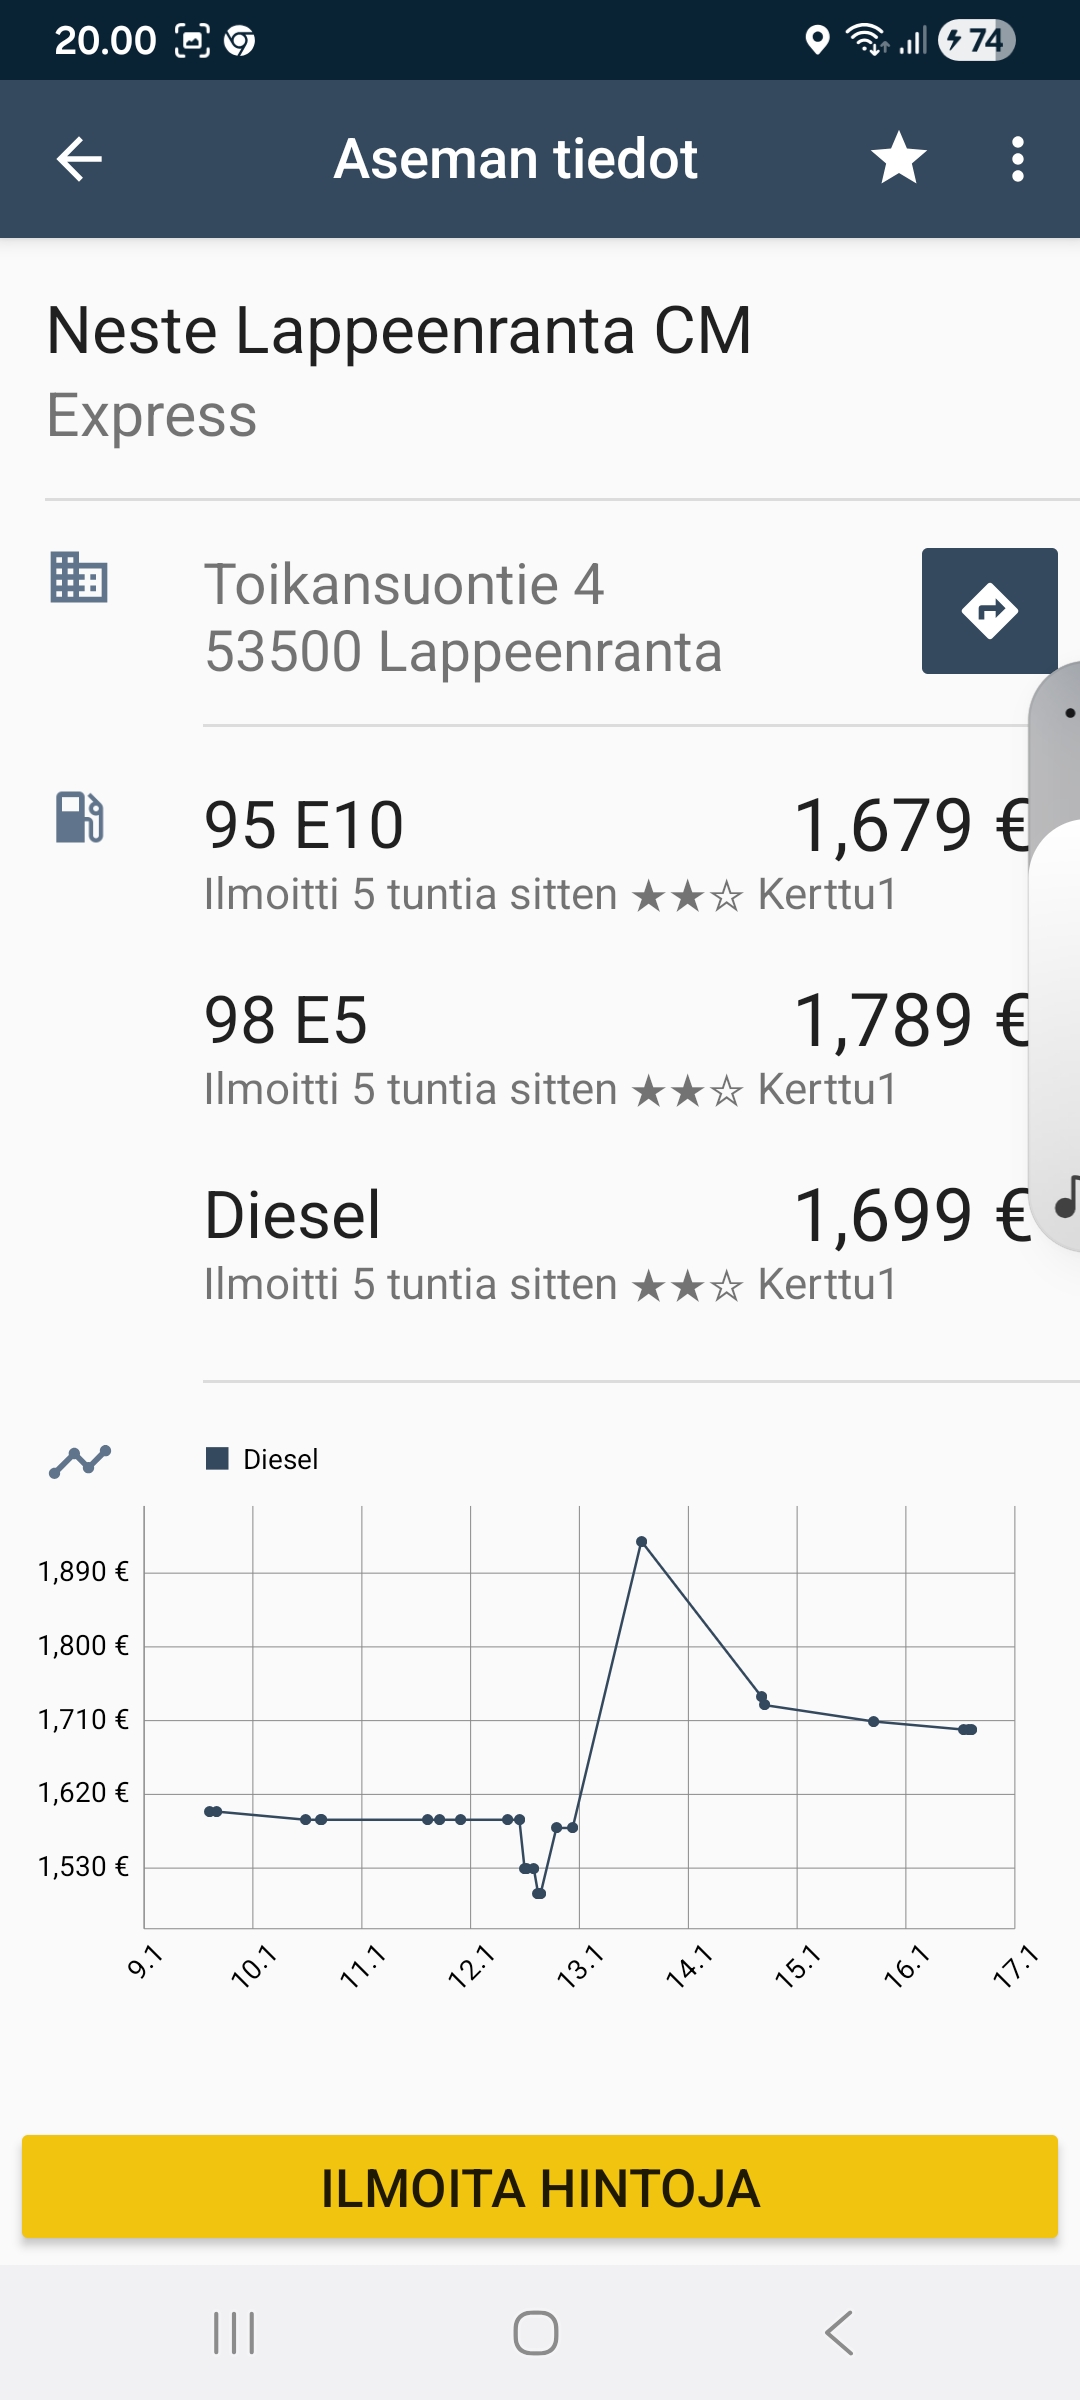
Task: Tap Kerttu1 reporter under 95 E10
Action: pyautogui.click(x=827, y=894)
